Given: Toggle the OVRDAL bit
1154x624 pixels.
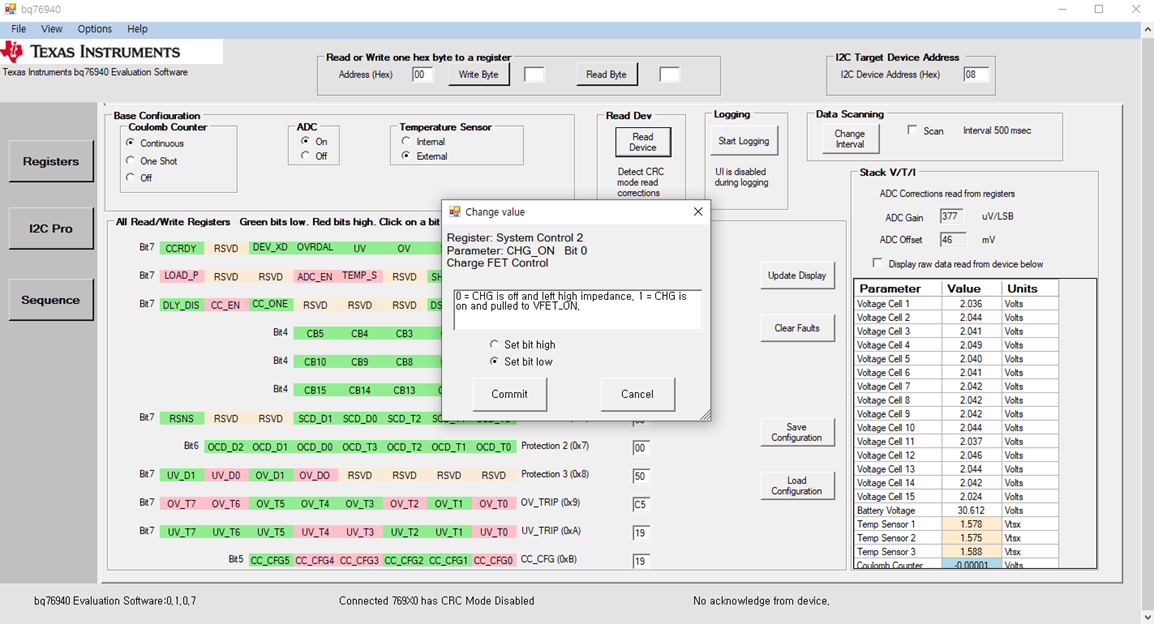Looking at the screenshot, I should pos(315,248).
